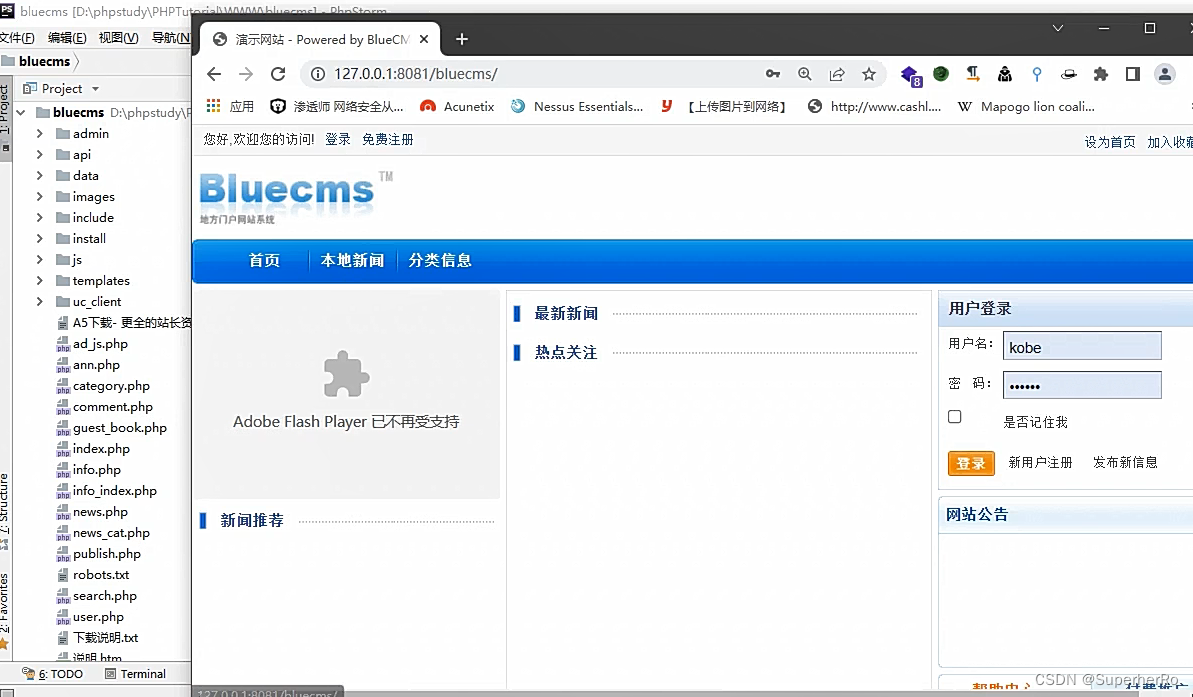Open the Extensions puzzle piece menu

[1101, 74]
